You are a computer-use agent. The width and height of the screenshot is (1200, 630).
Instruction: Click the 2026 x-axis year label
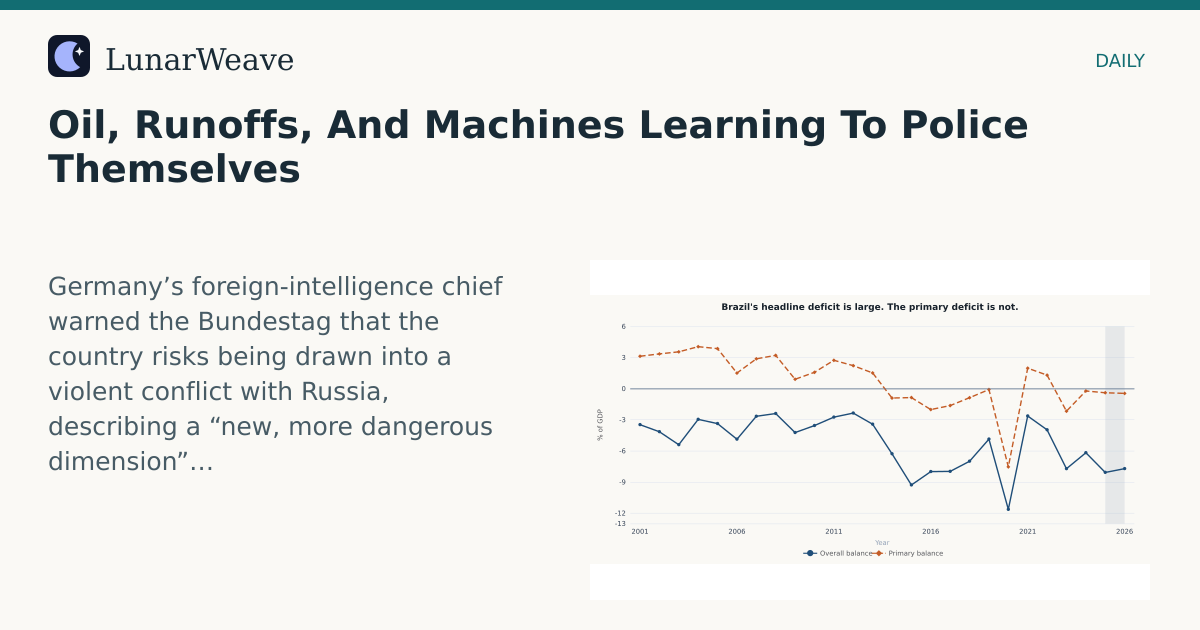(1125, 532)
